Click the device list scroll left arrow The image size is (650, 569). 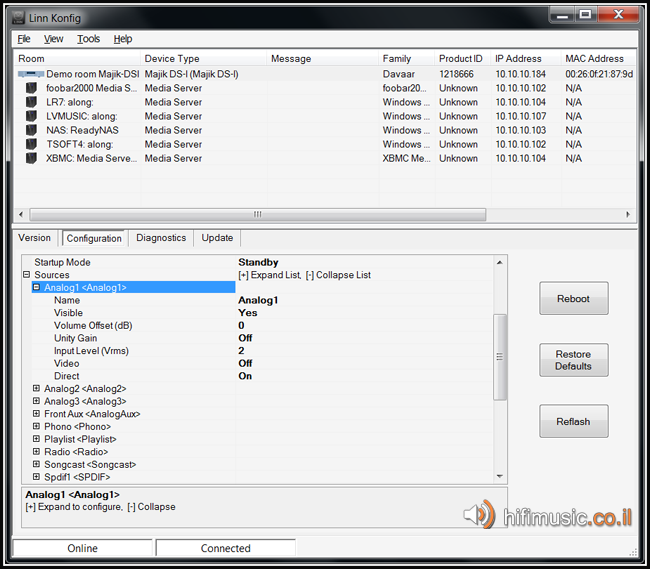[21, 214]
